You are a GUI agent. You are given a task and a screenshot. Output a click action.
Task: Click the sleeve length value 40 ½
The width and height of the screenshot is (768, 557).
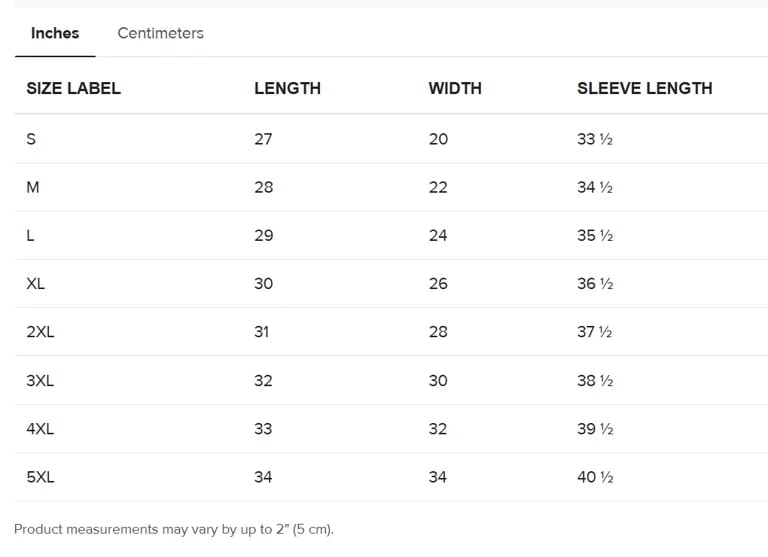[595, 477]
